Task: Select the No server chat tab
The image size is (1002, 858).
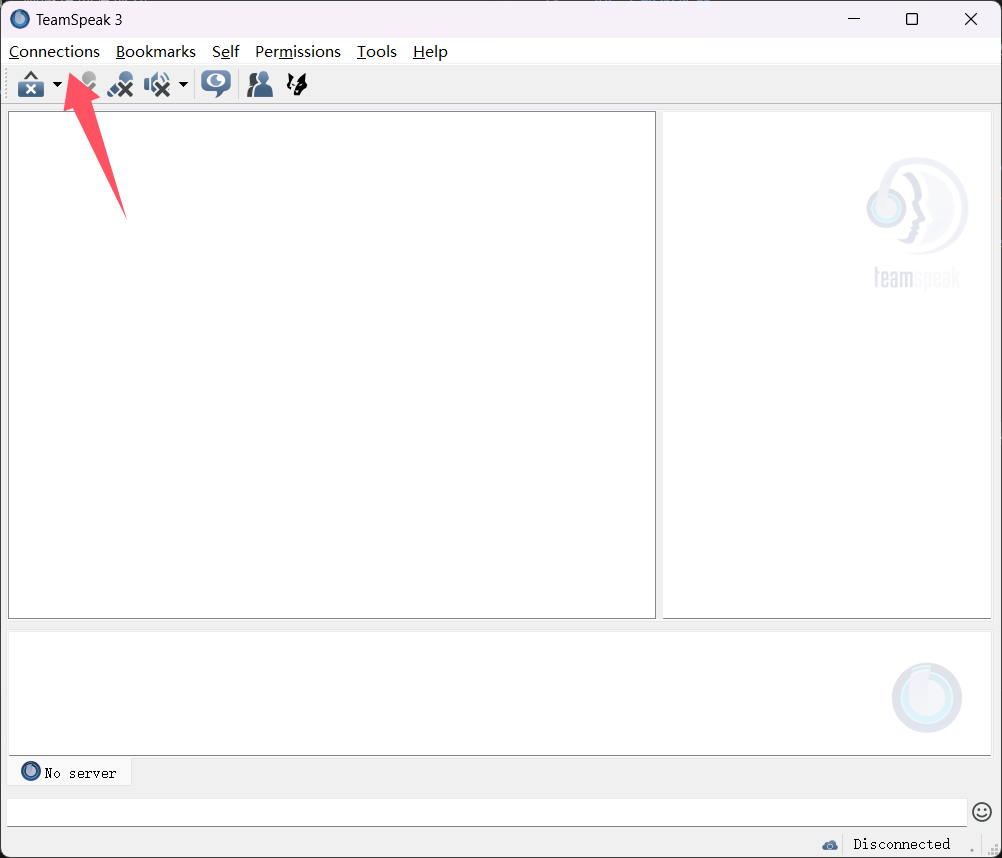Action: click(x=70, y=772)
